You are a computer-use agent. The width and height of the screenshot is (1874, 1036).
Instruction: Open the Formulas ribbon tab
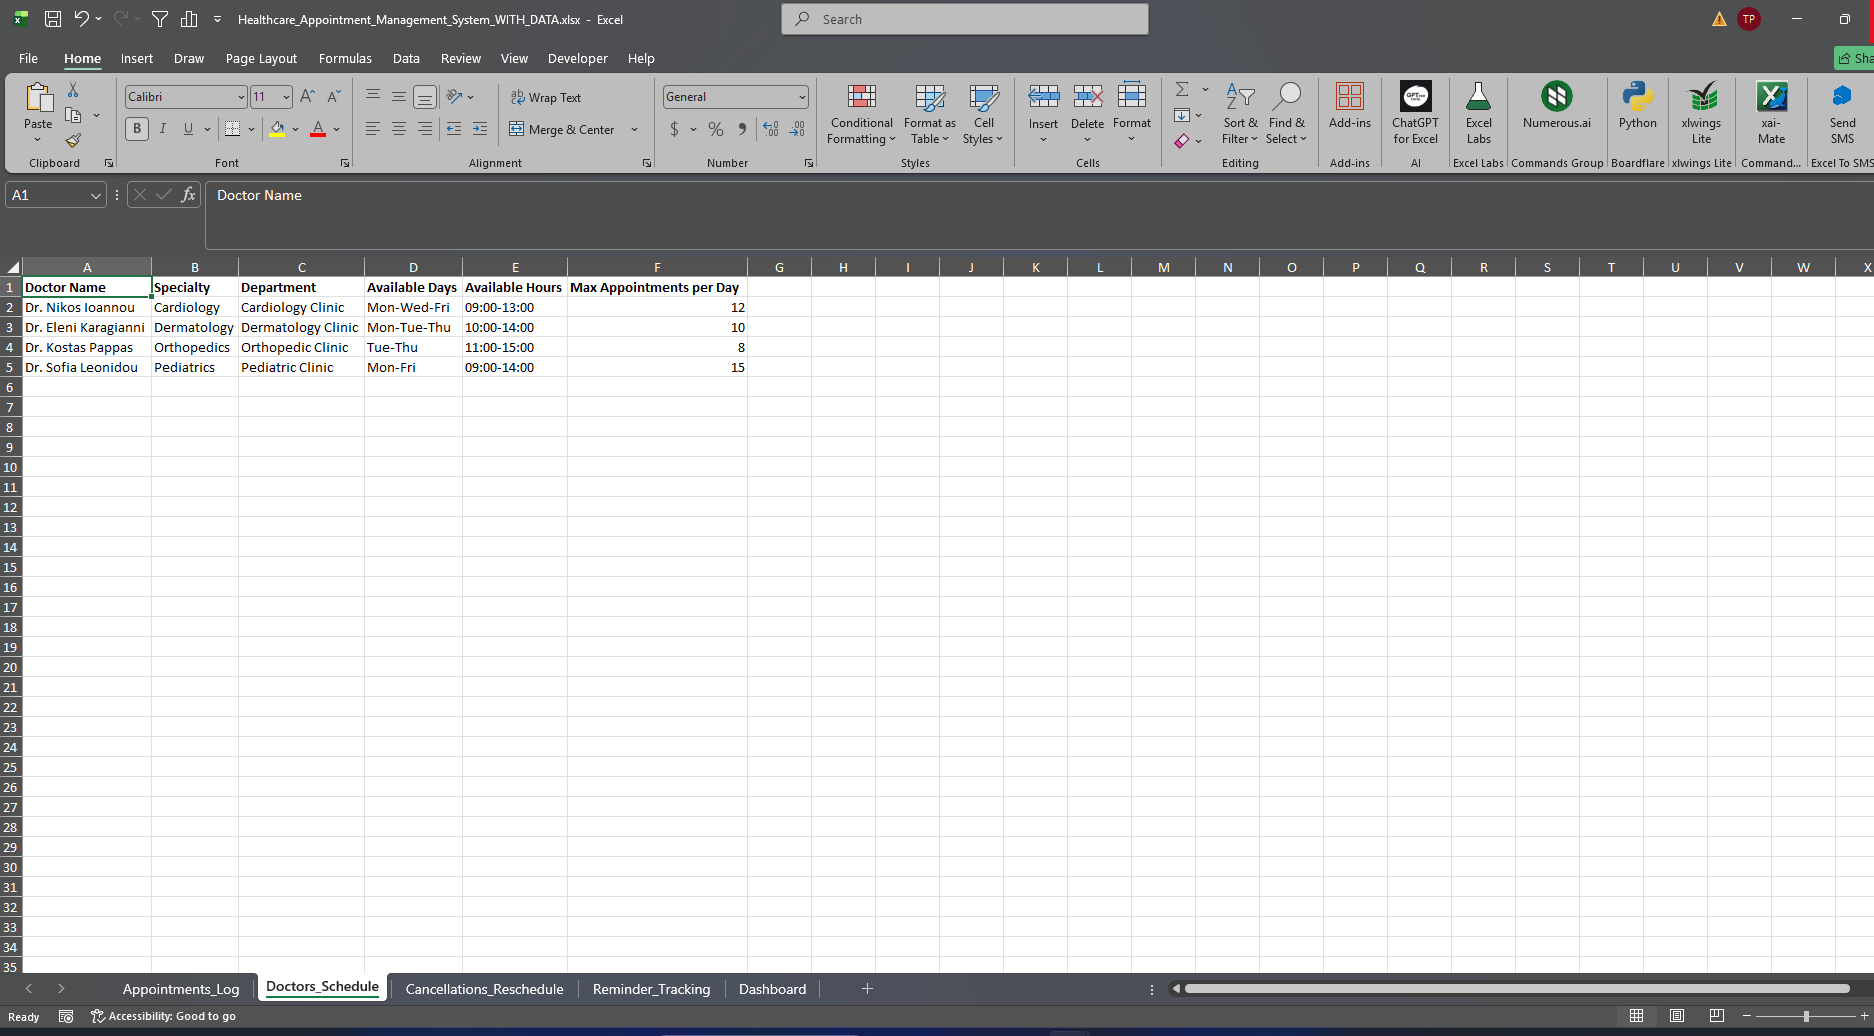point(345,59)
